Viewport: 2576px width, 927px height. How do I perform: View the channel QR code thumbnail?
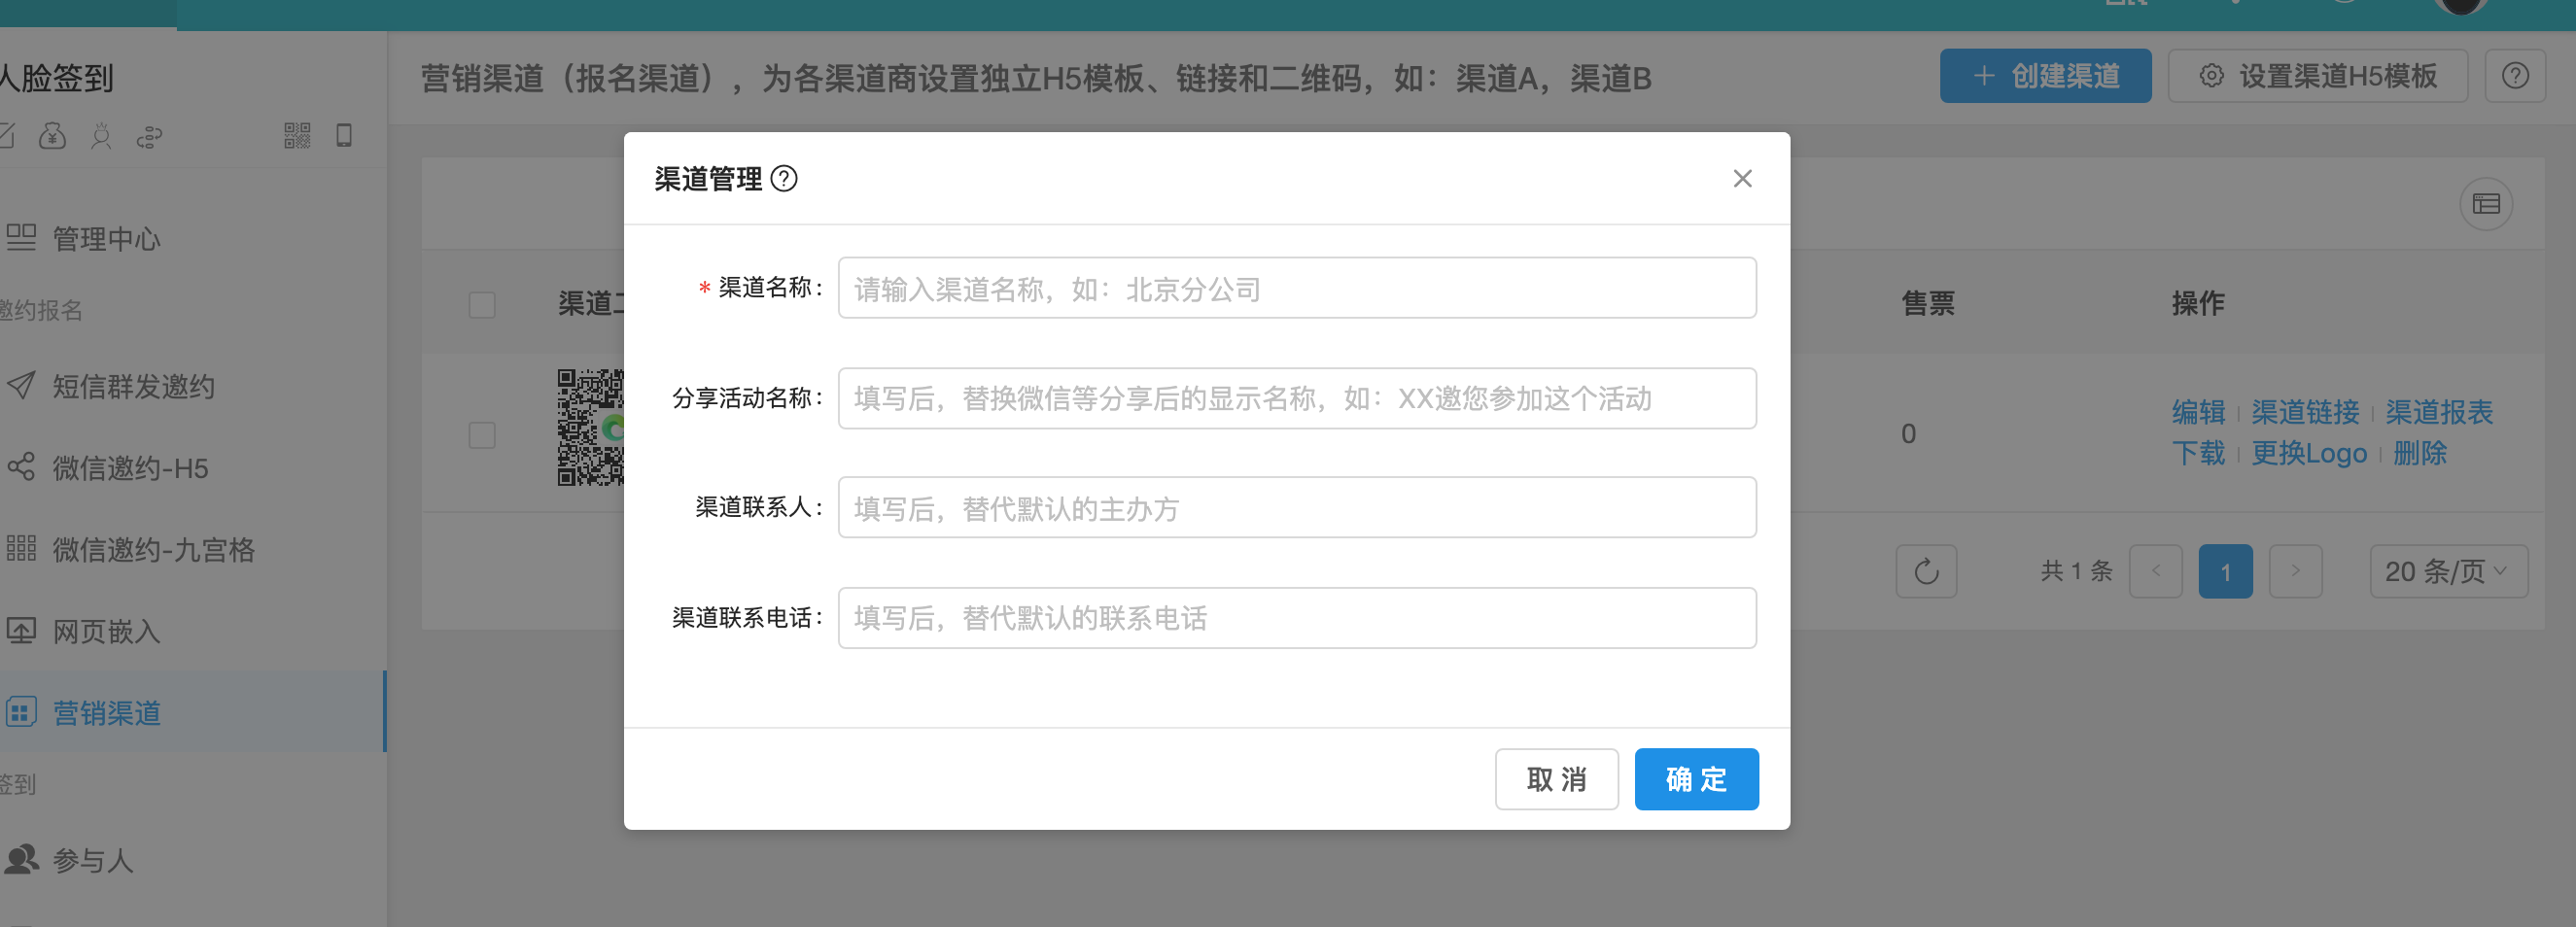[x=591, y=427]
